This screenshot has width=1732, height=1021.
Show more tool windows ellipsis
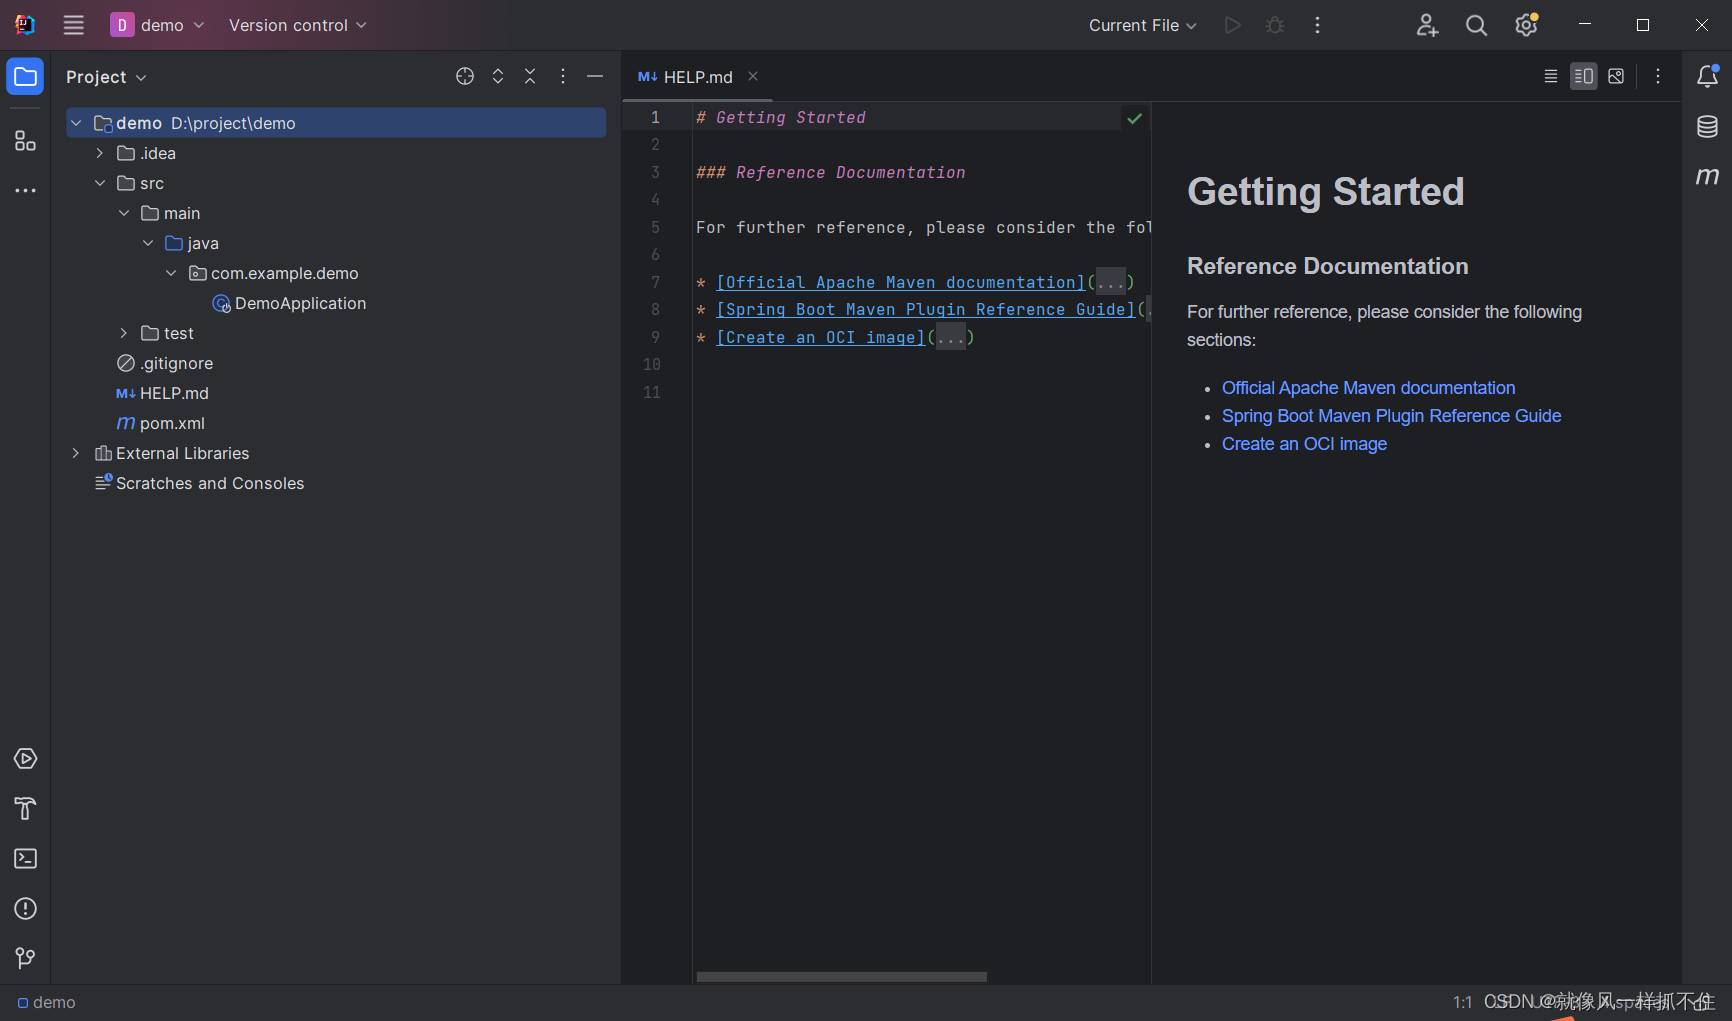[x=25, y=190]
